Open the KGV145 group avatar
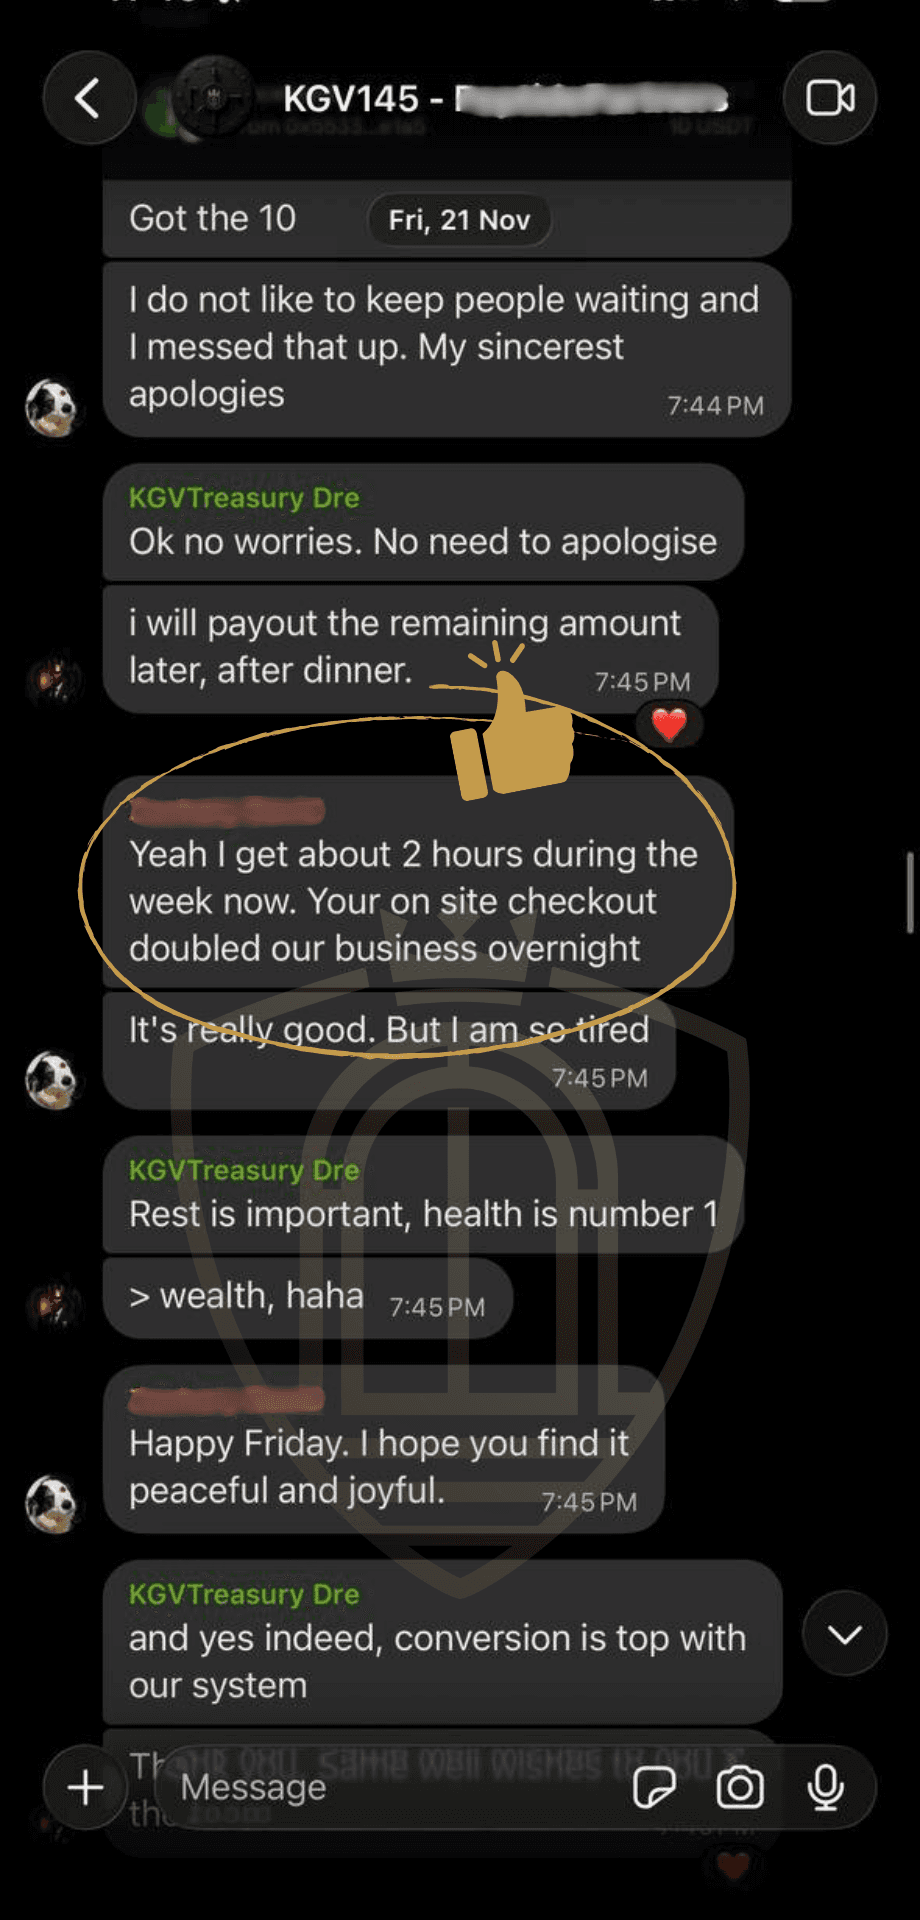The height and width of the screenshot is (1920, 920). tap(212, 97)
